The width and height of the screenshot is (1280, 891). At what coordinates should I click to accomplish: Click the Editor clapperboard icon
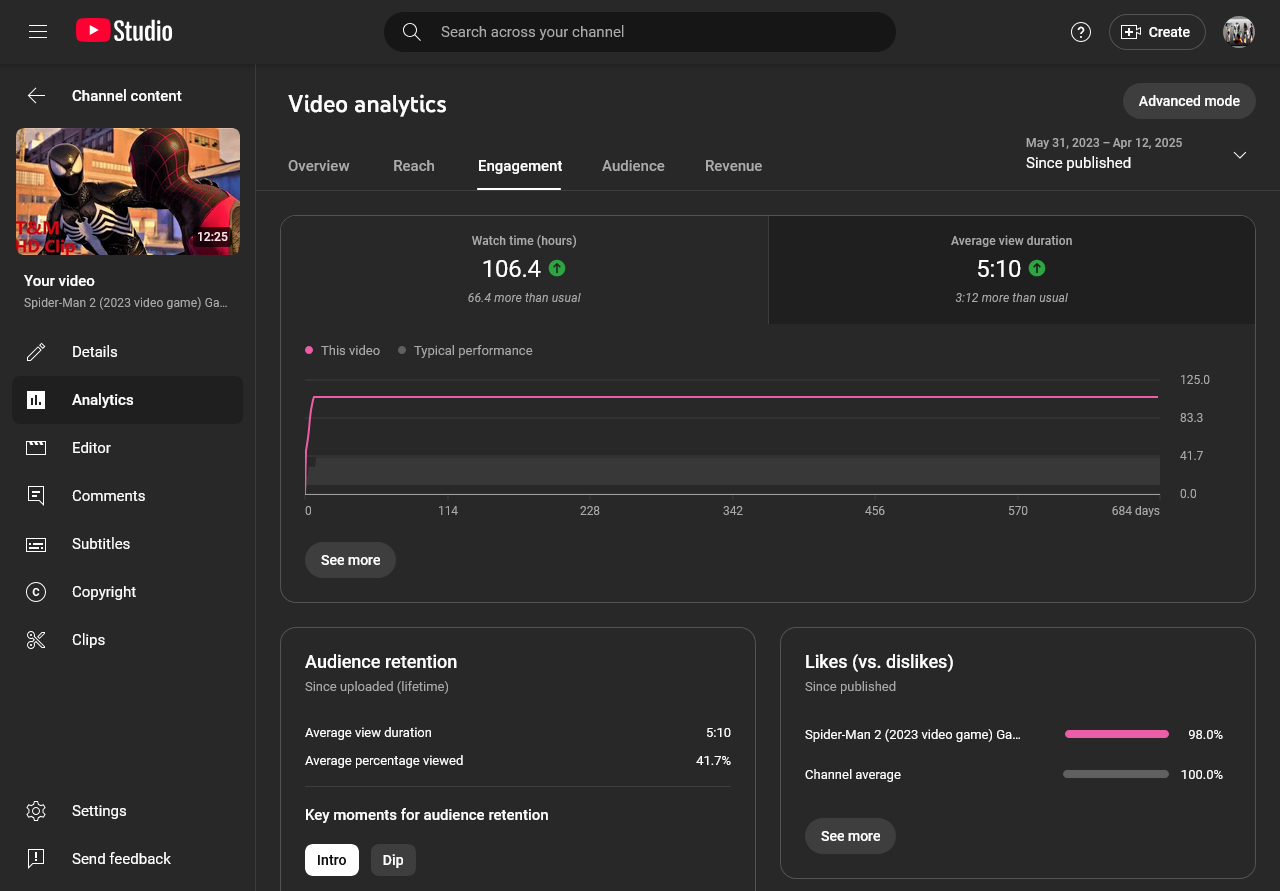36,448
